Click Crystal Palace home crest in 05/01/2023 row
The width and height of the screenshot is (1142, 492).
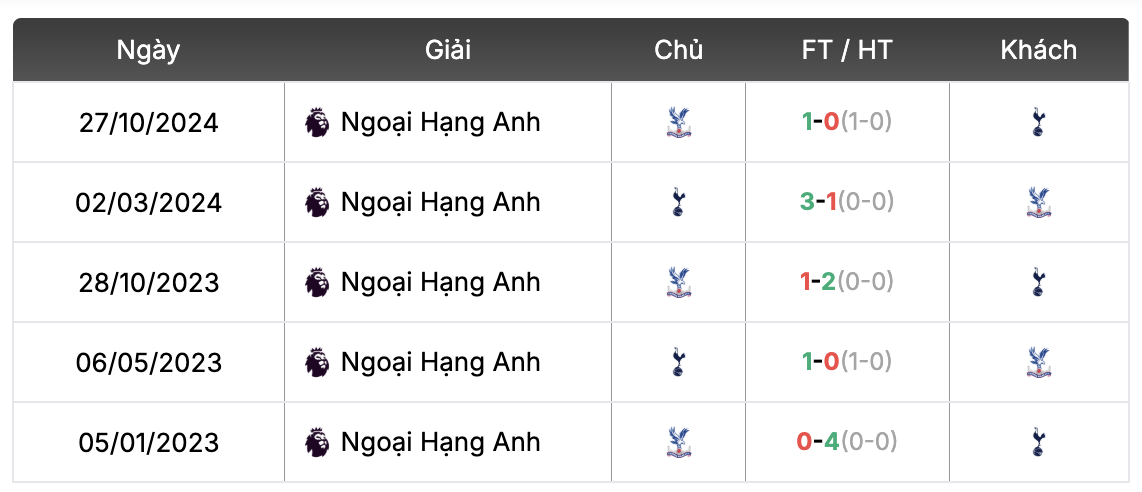coord(679,442)
